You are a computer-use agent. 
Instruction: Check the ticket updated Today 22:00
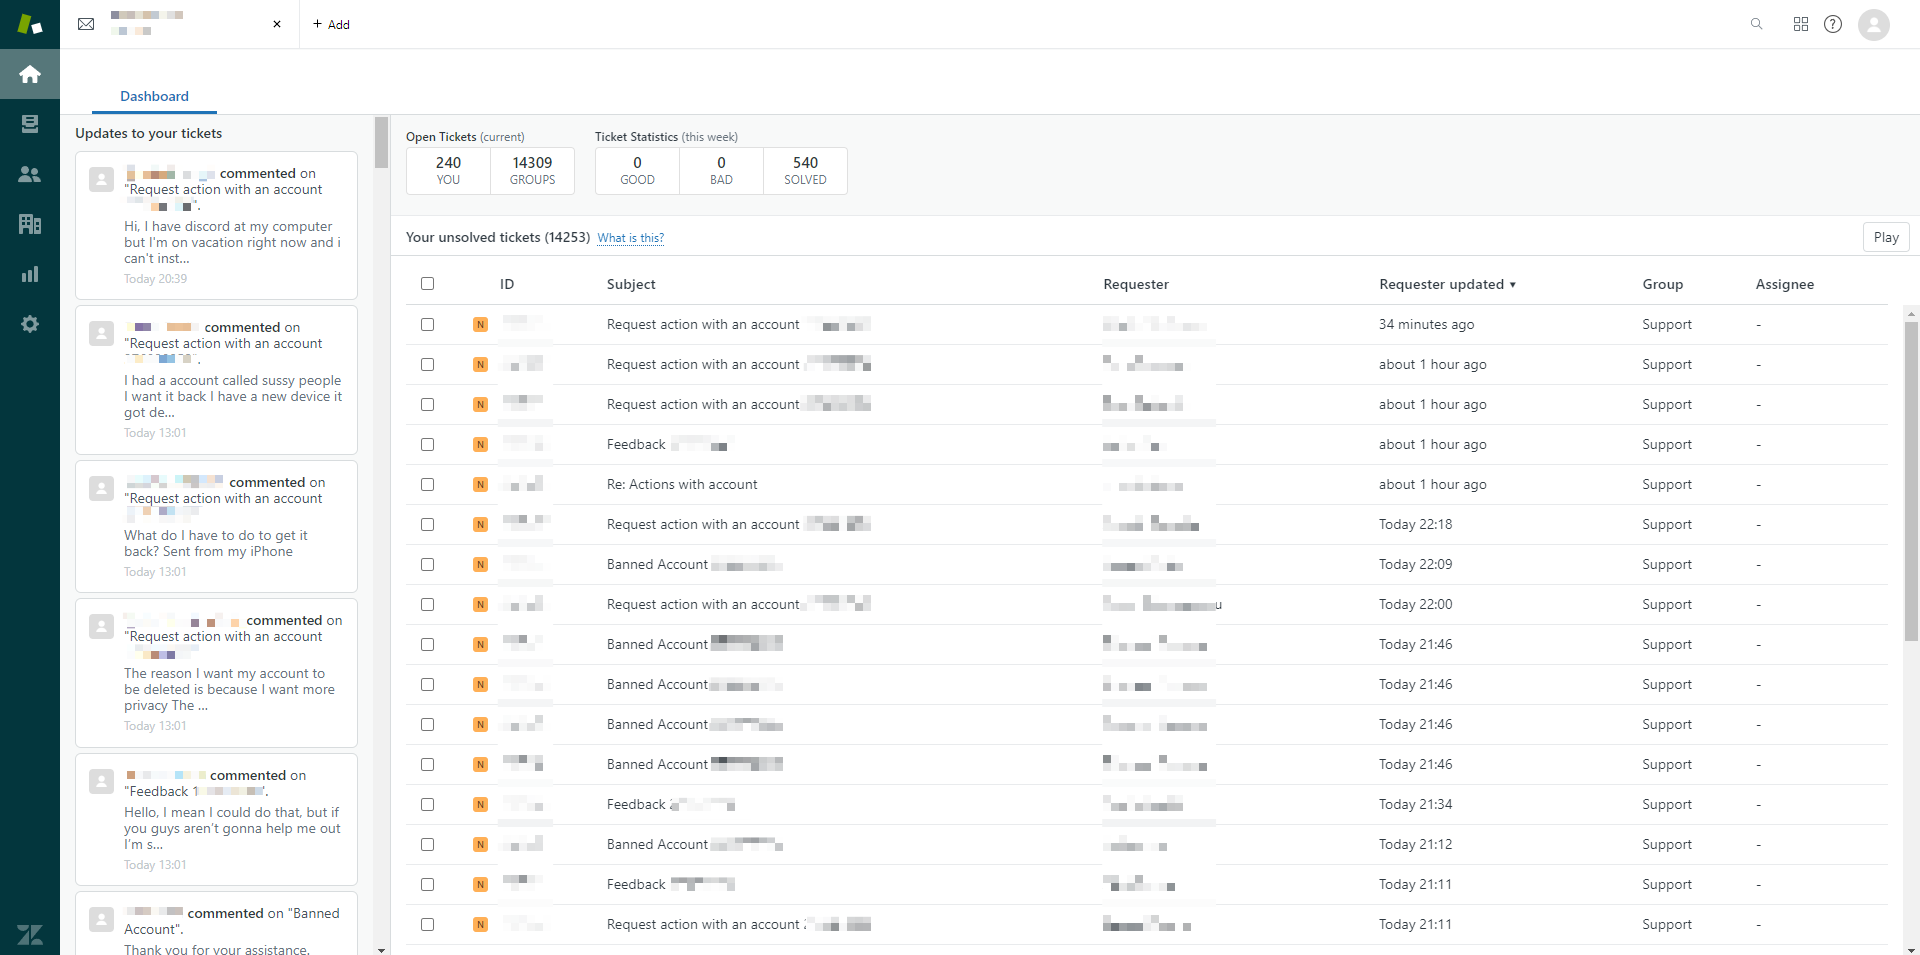coord(427,604)
